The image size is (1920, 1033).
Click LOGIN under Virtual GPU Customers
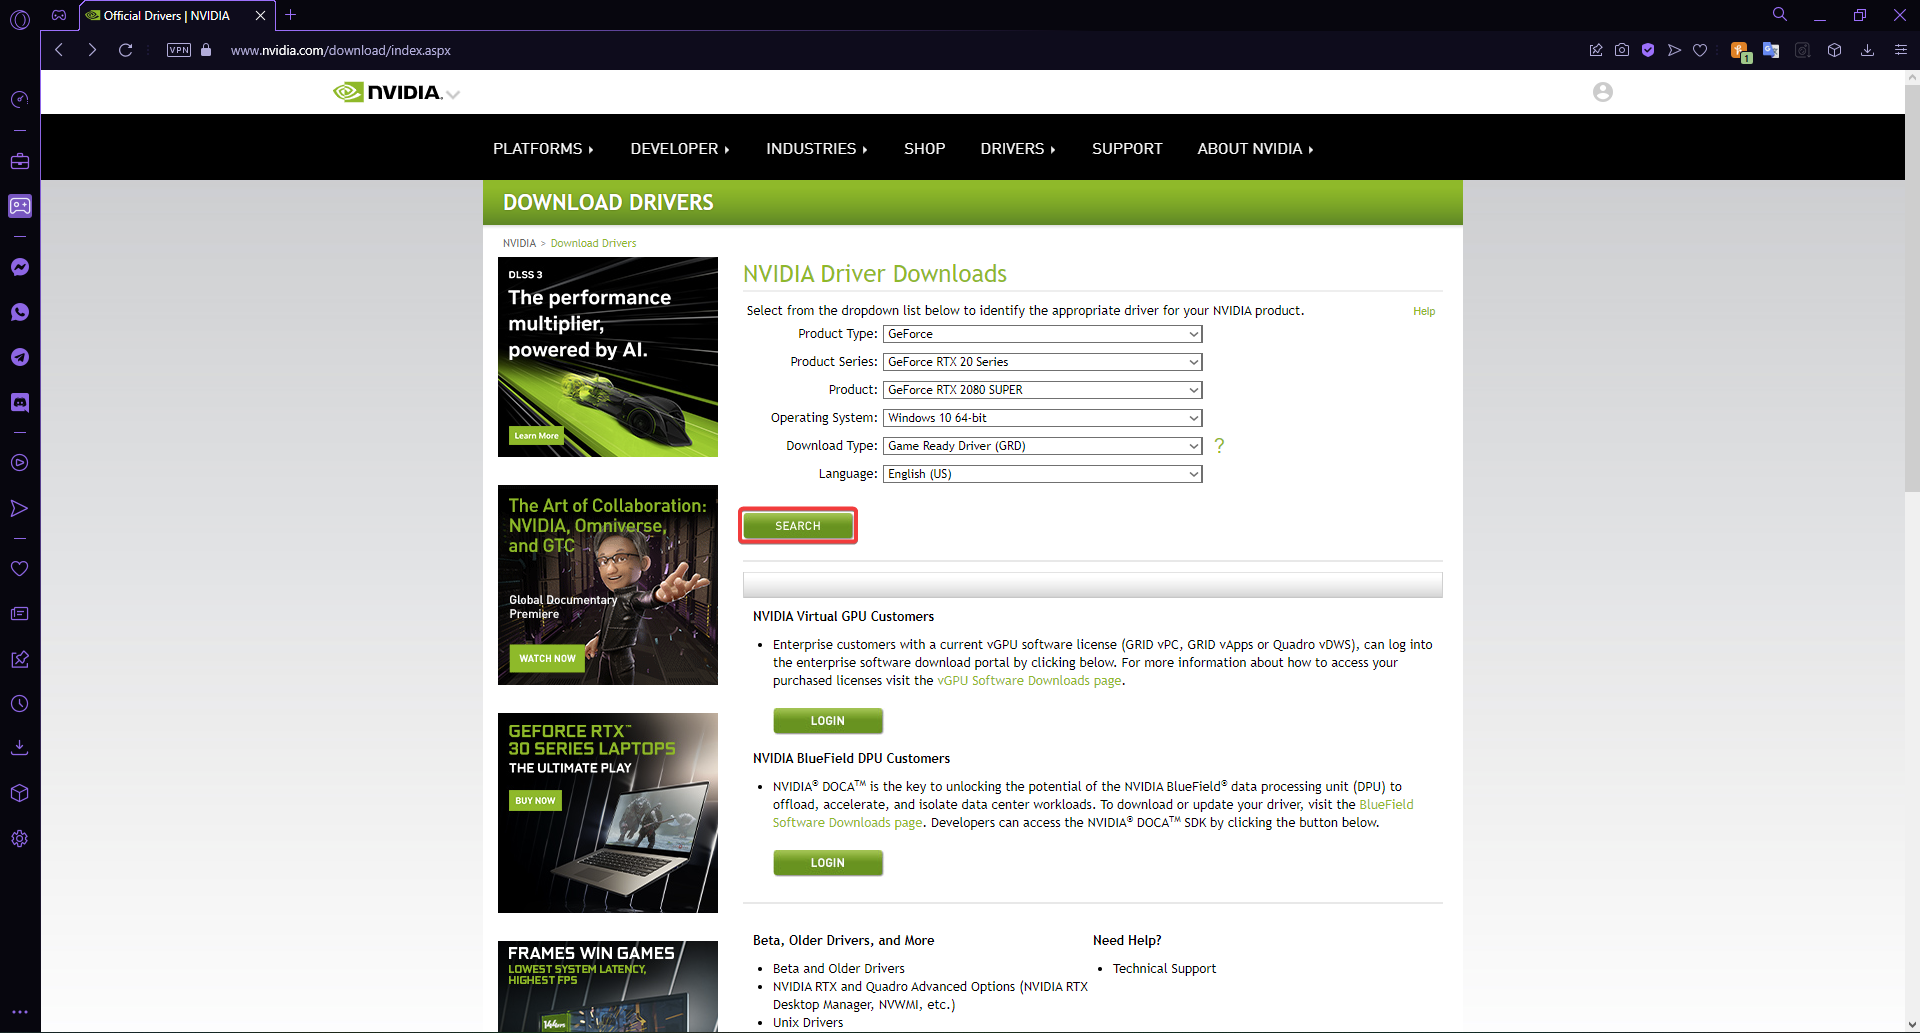828,721
